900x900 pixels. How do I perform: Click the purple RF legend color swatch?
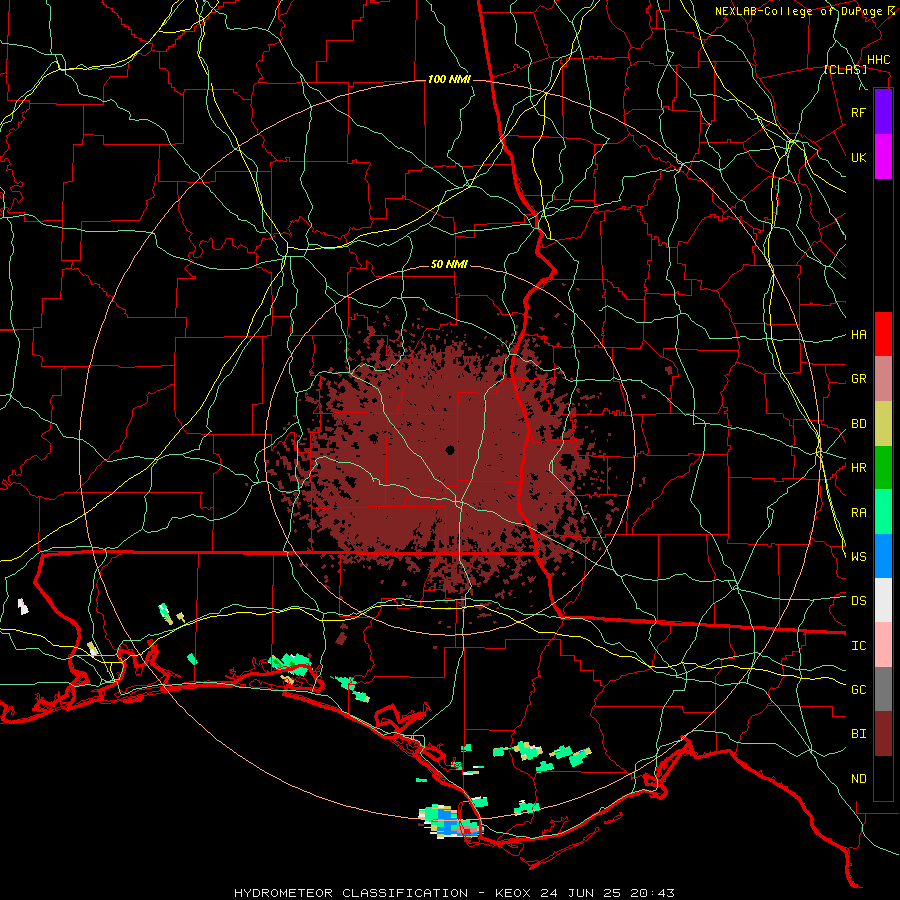pos(883,111)
